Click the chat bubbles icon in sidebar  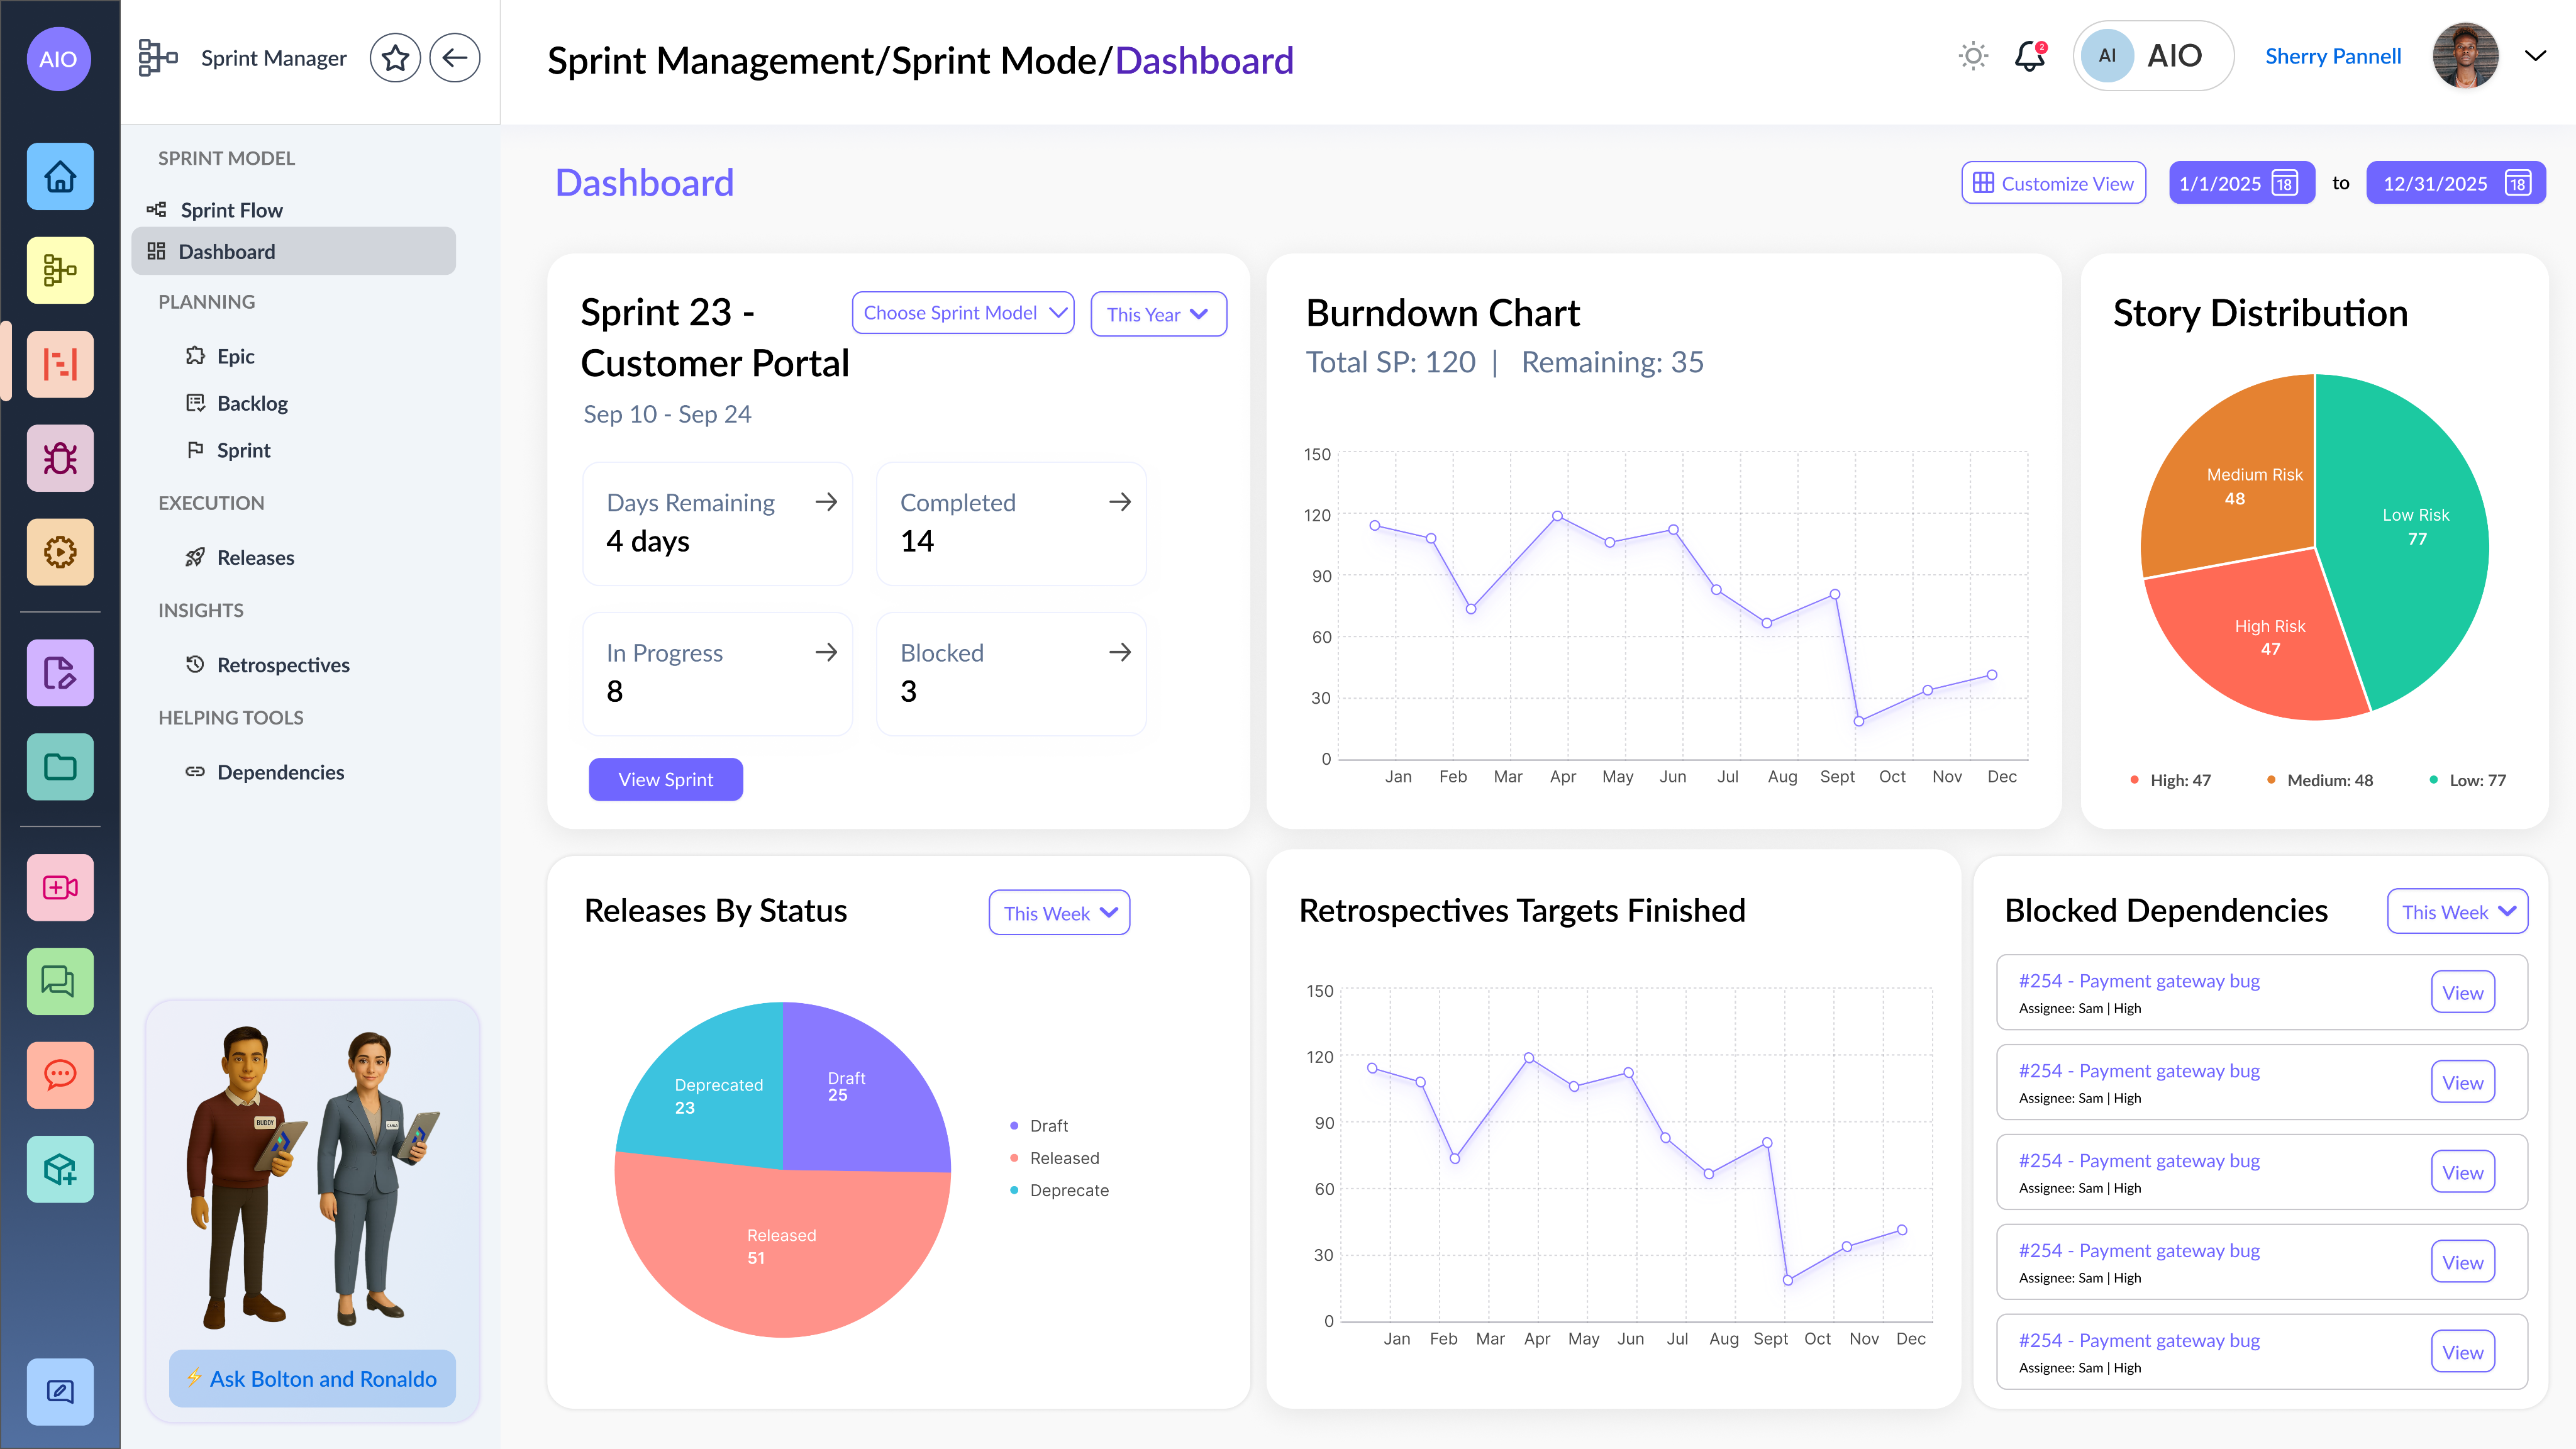pyautogui.click(x=60, y=981)
